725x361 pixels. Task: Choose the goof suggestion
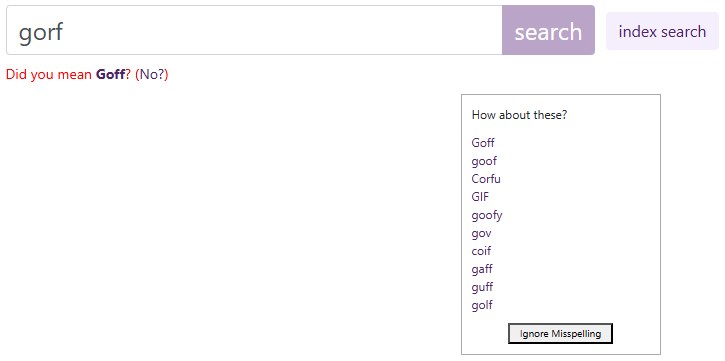(x=484, y=161)
